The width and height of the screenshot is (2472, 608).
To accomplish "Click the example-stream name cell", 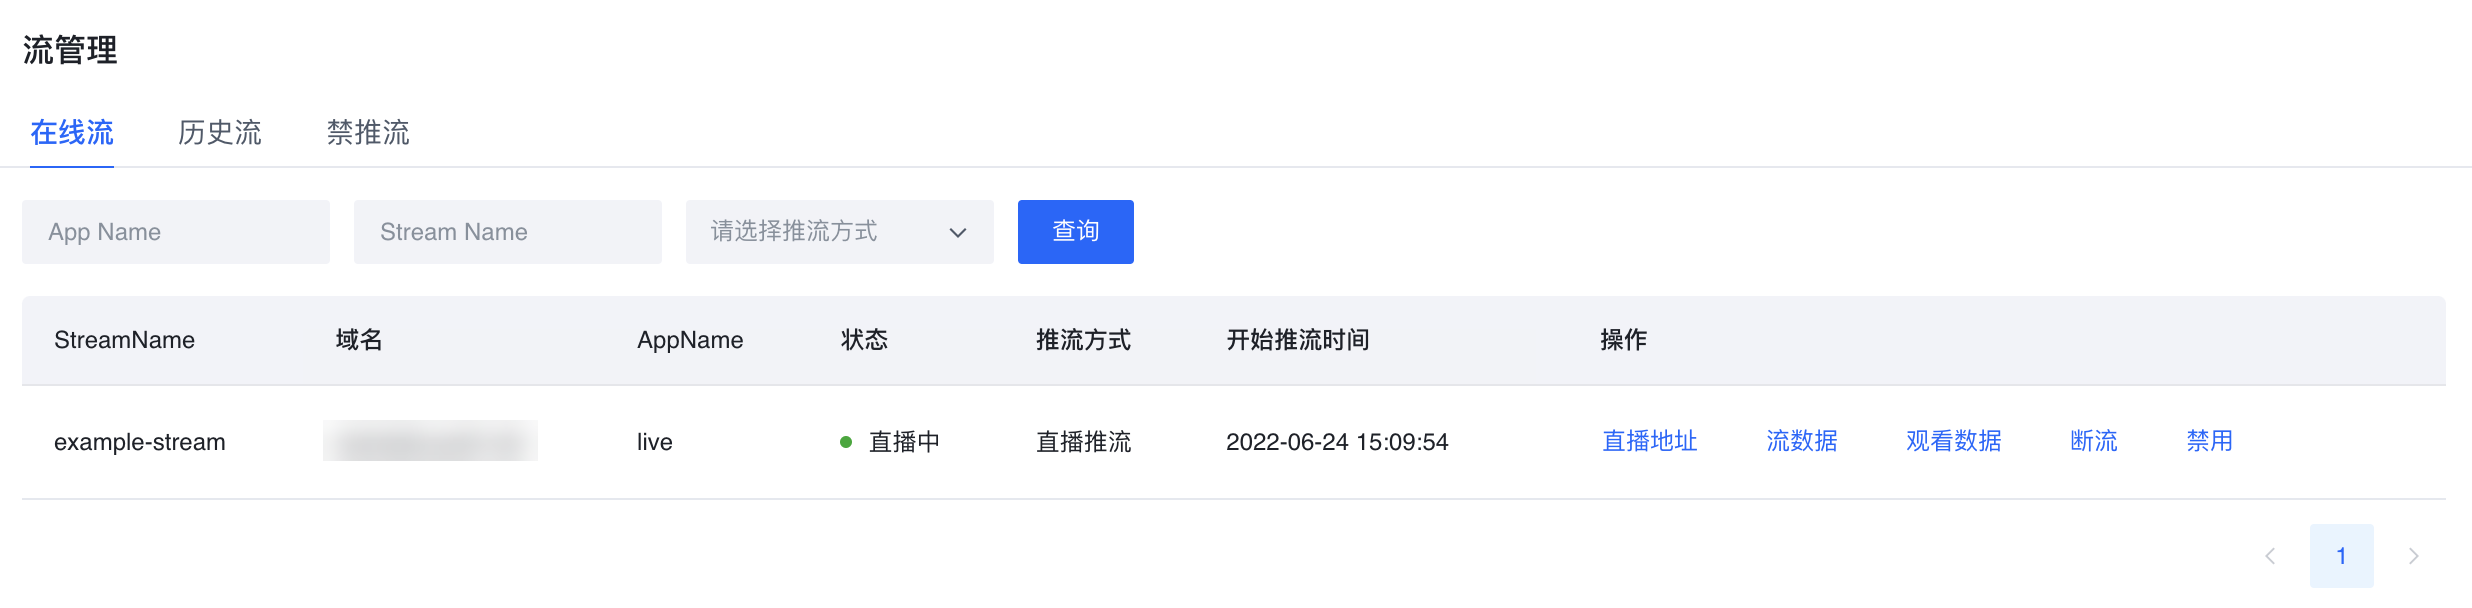I will (x=140, y=442).
